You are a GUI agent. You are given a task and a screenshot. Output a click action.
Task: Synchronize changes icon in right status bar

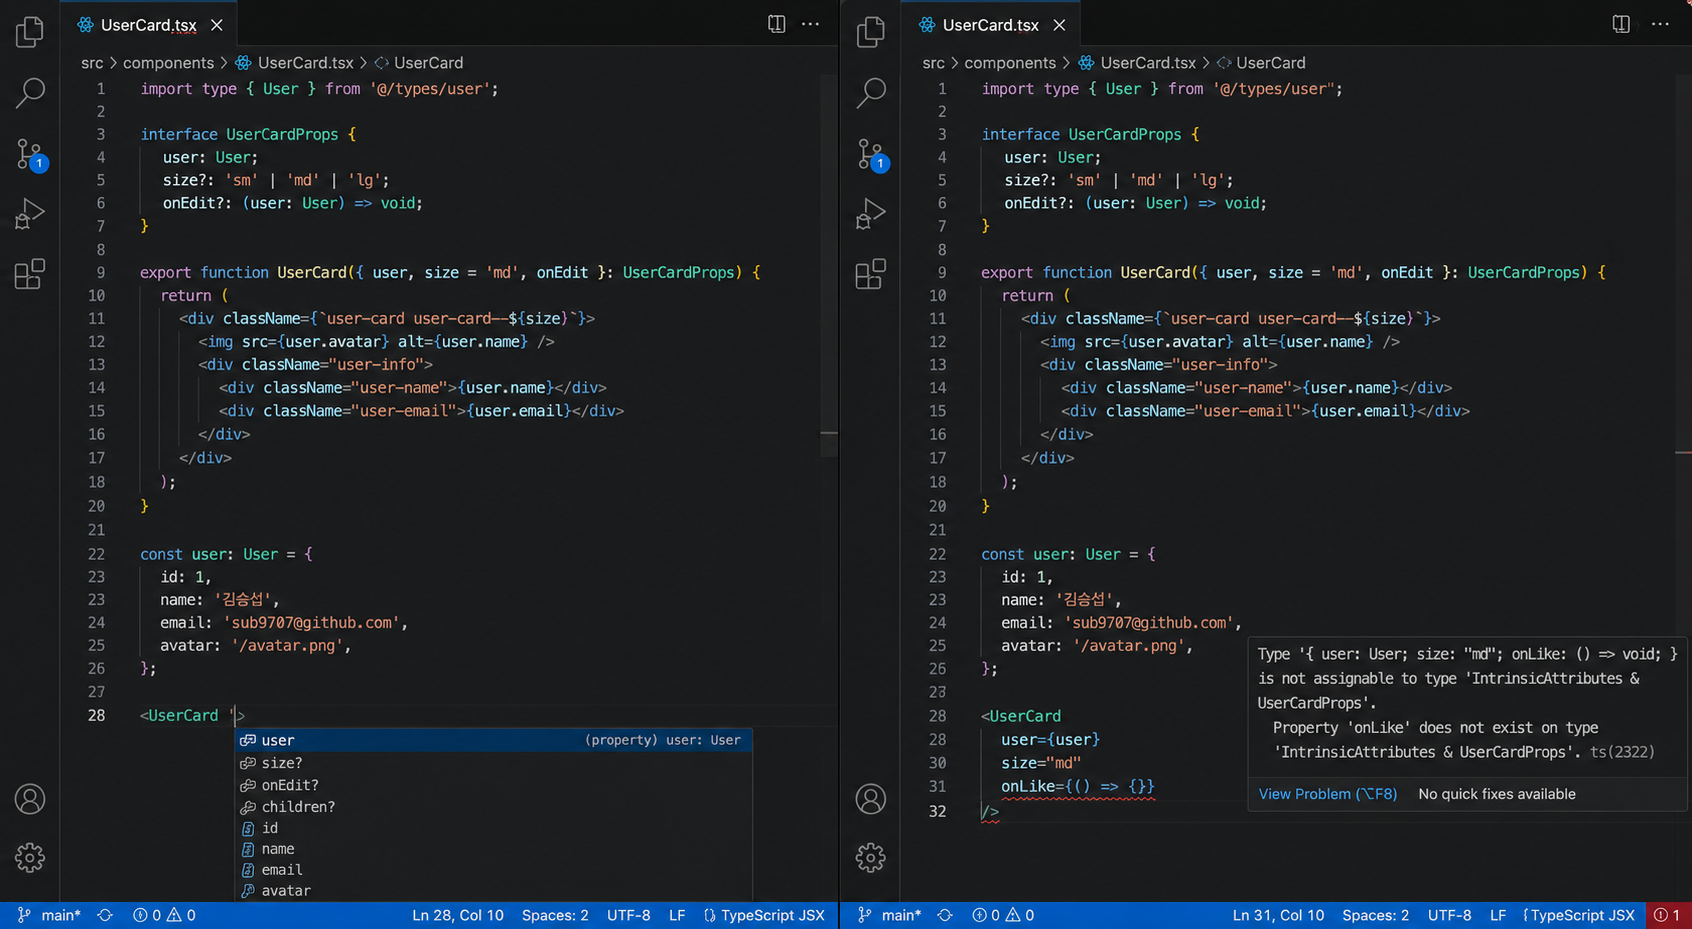coord(945,915)
